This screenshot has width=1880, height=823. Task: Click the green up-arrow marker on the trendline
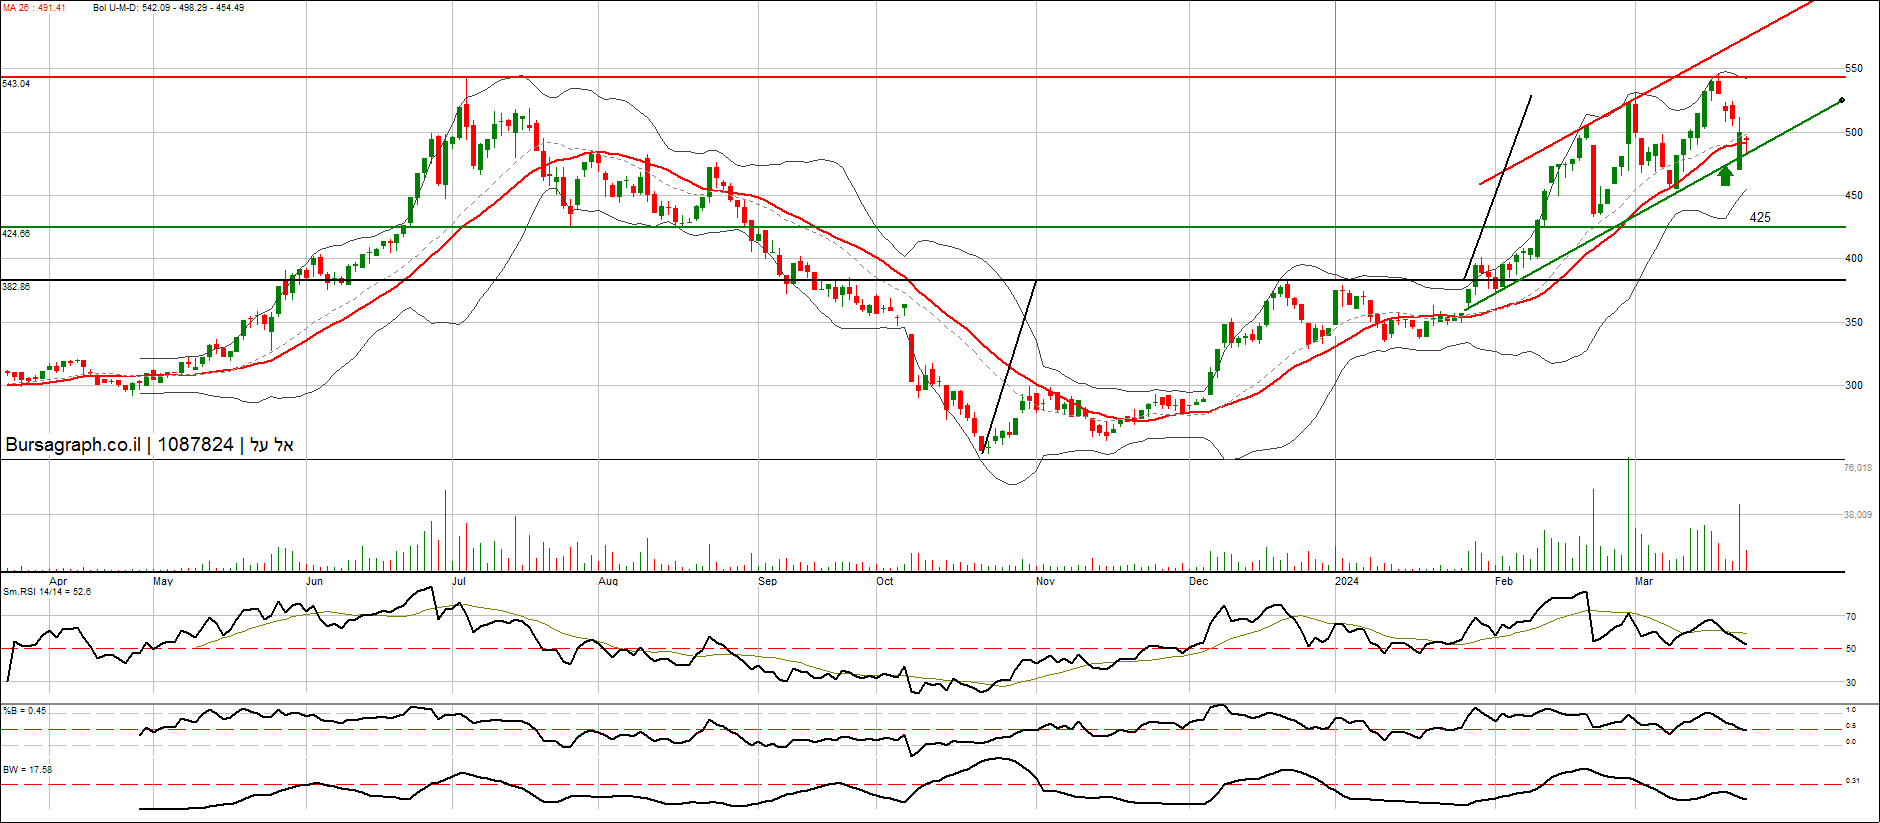(1725, 176)
